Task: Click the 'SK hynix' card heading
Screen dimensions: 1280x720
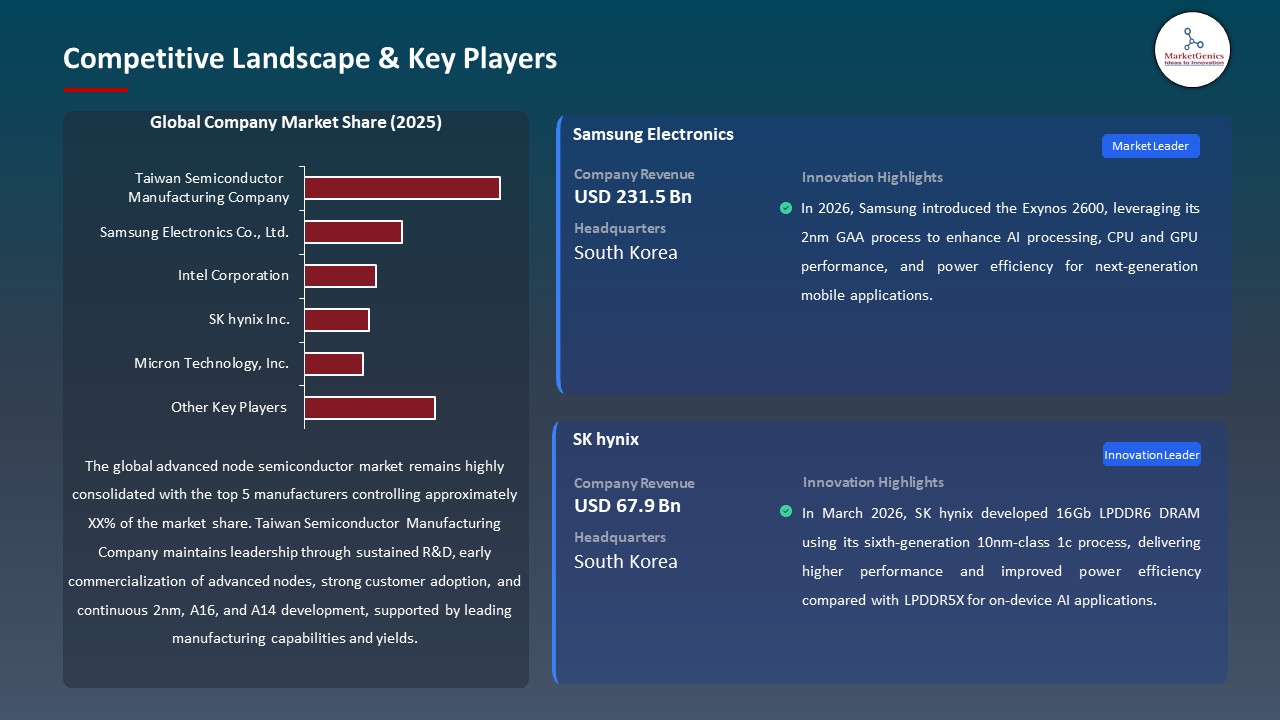Action: coord(606,439)
